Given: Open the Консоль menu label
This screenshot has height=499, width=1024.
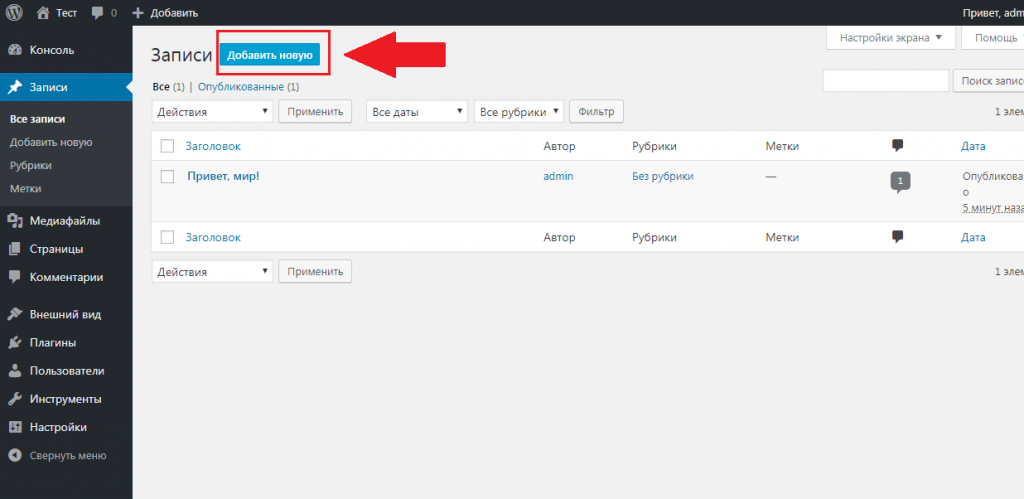Looking at the screenshot, I should click(52, 50).
